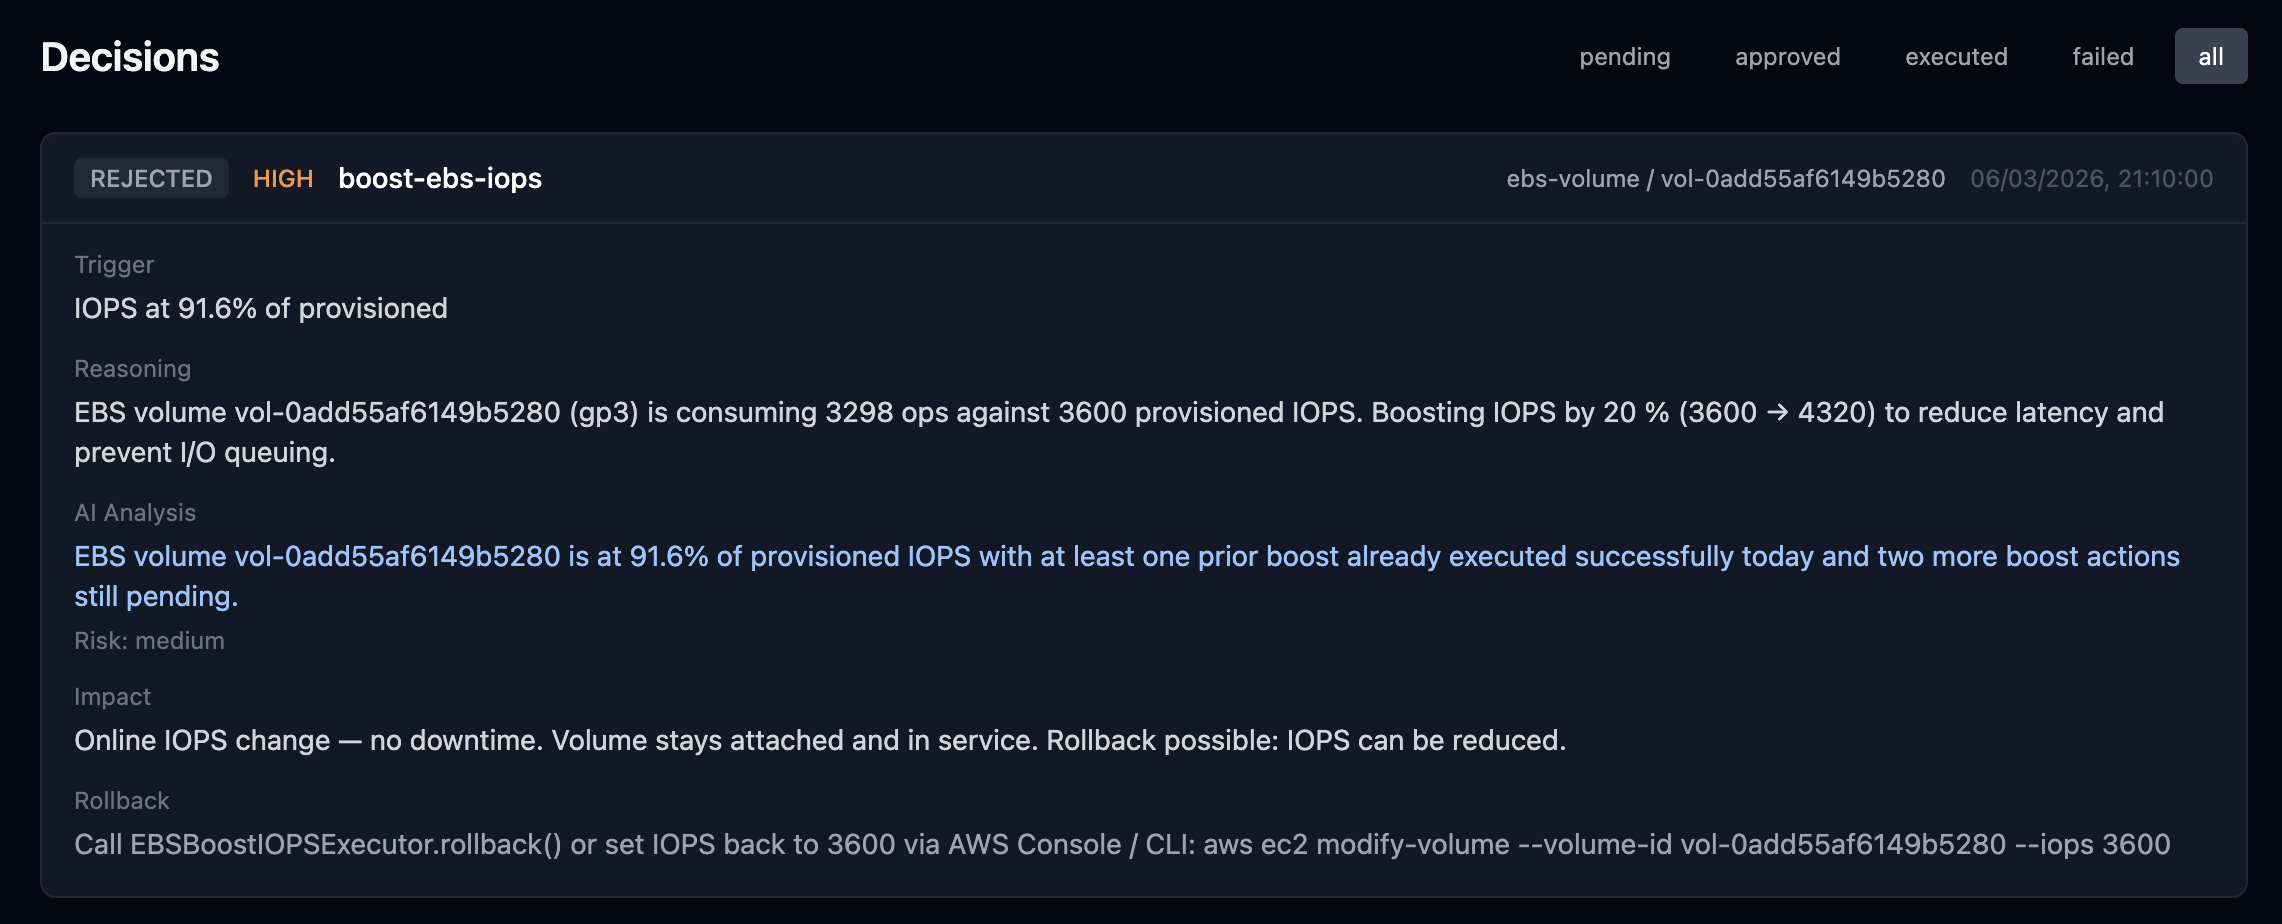Click the Decisions page heading

[130, 57]
